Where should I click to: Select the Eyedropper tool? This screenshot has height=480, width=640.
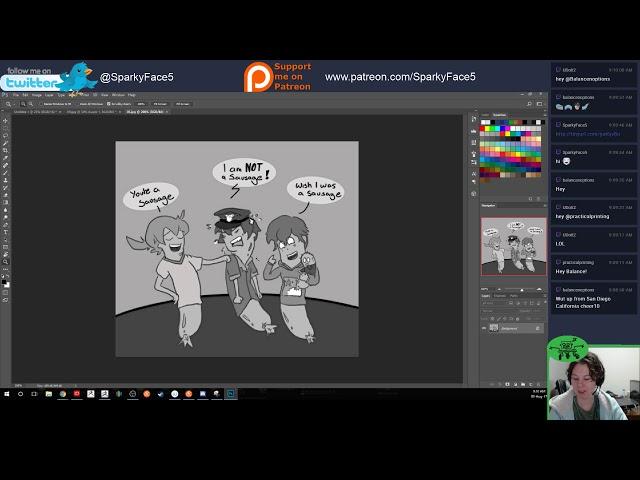point(5,158)
